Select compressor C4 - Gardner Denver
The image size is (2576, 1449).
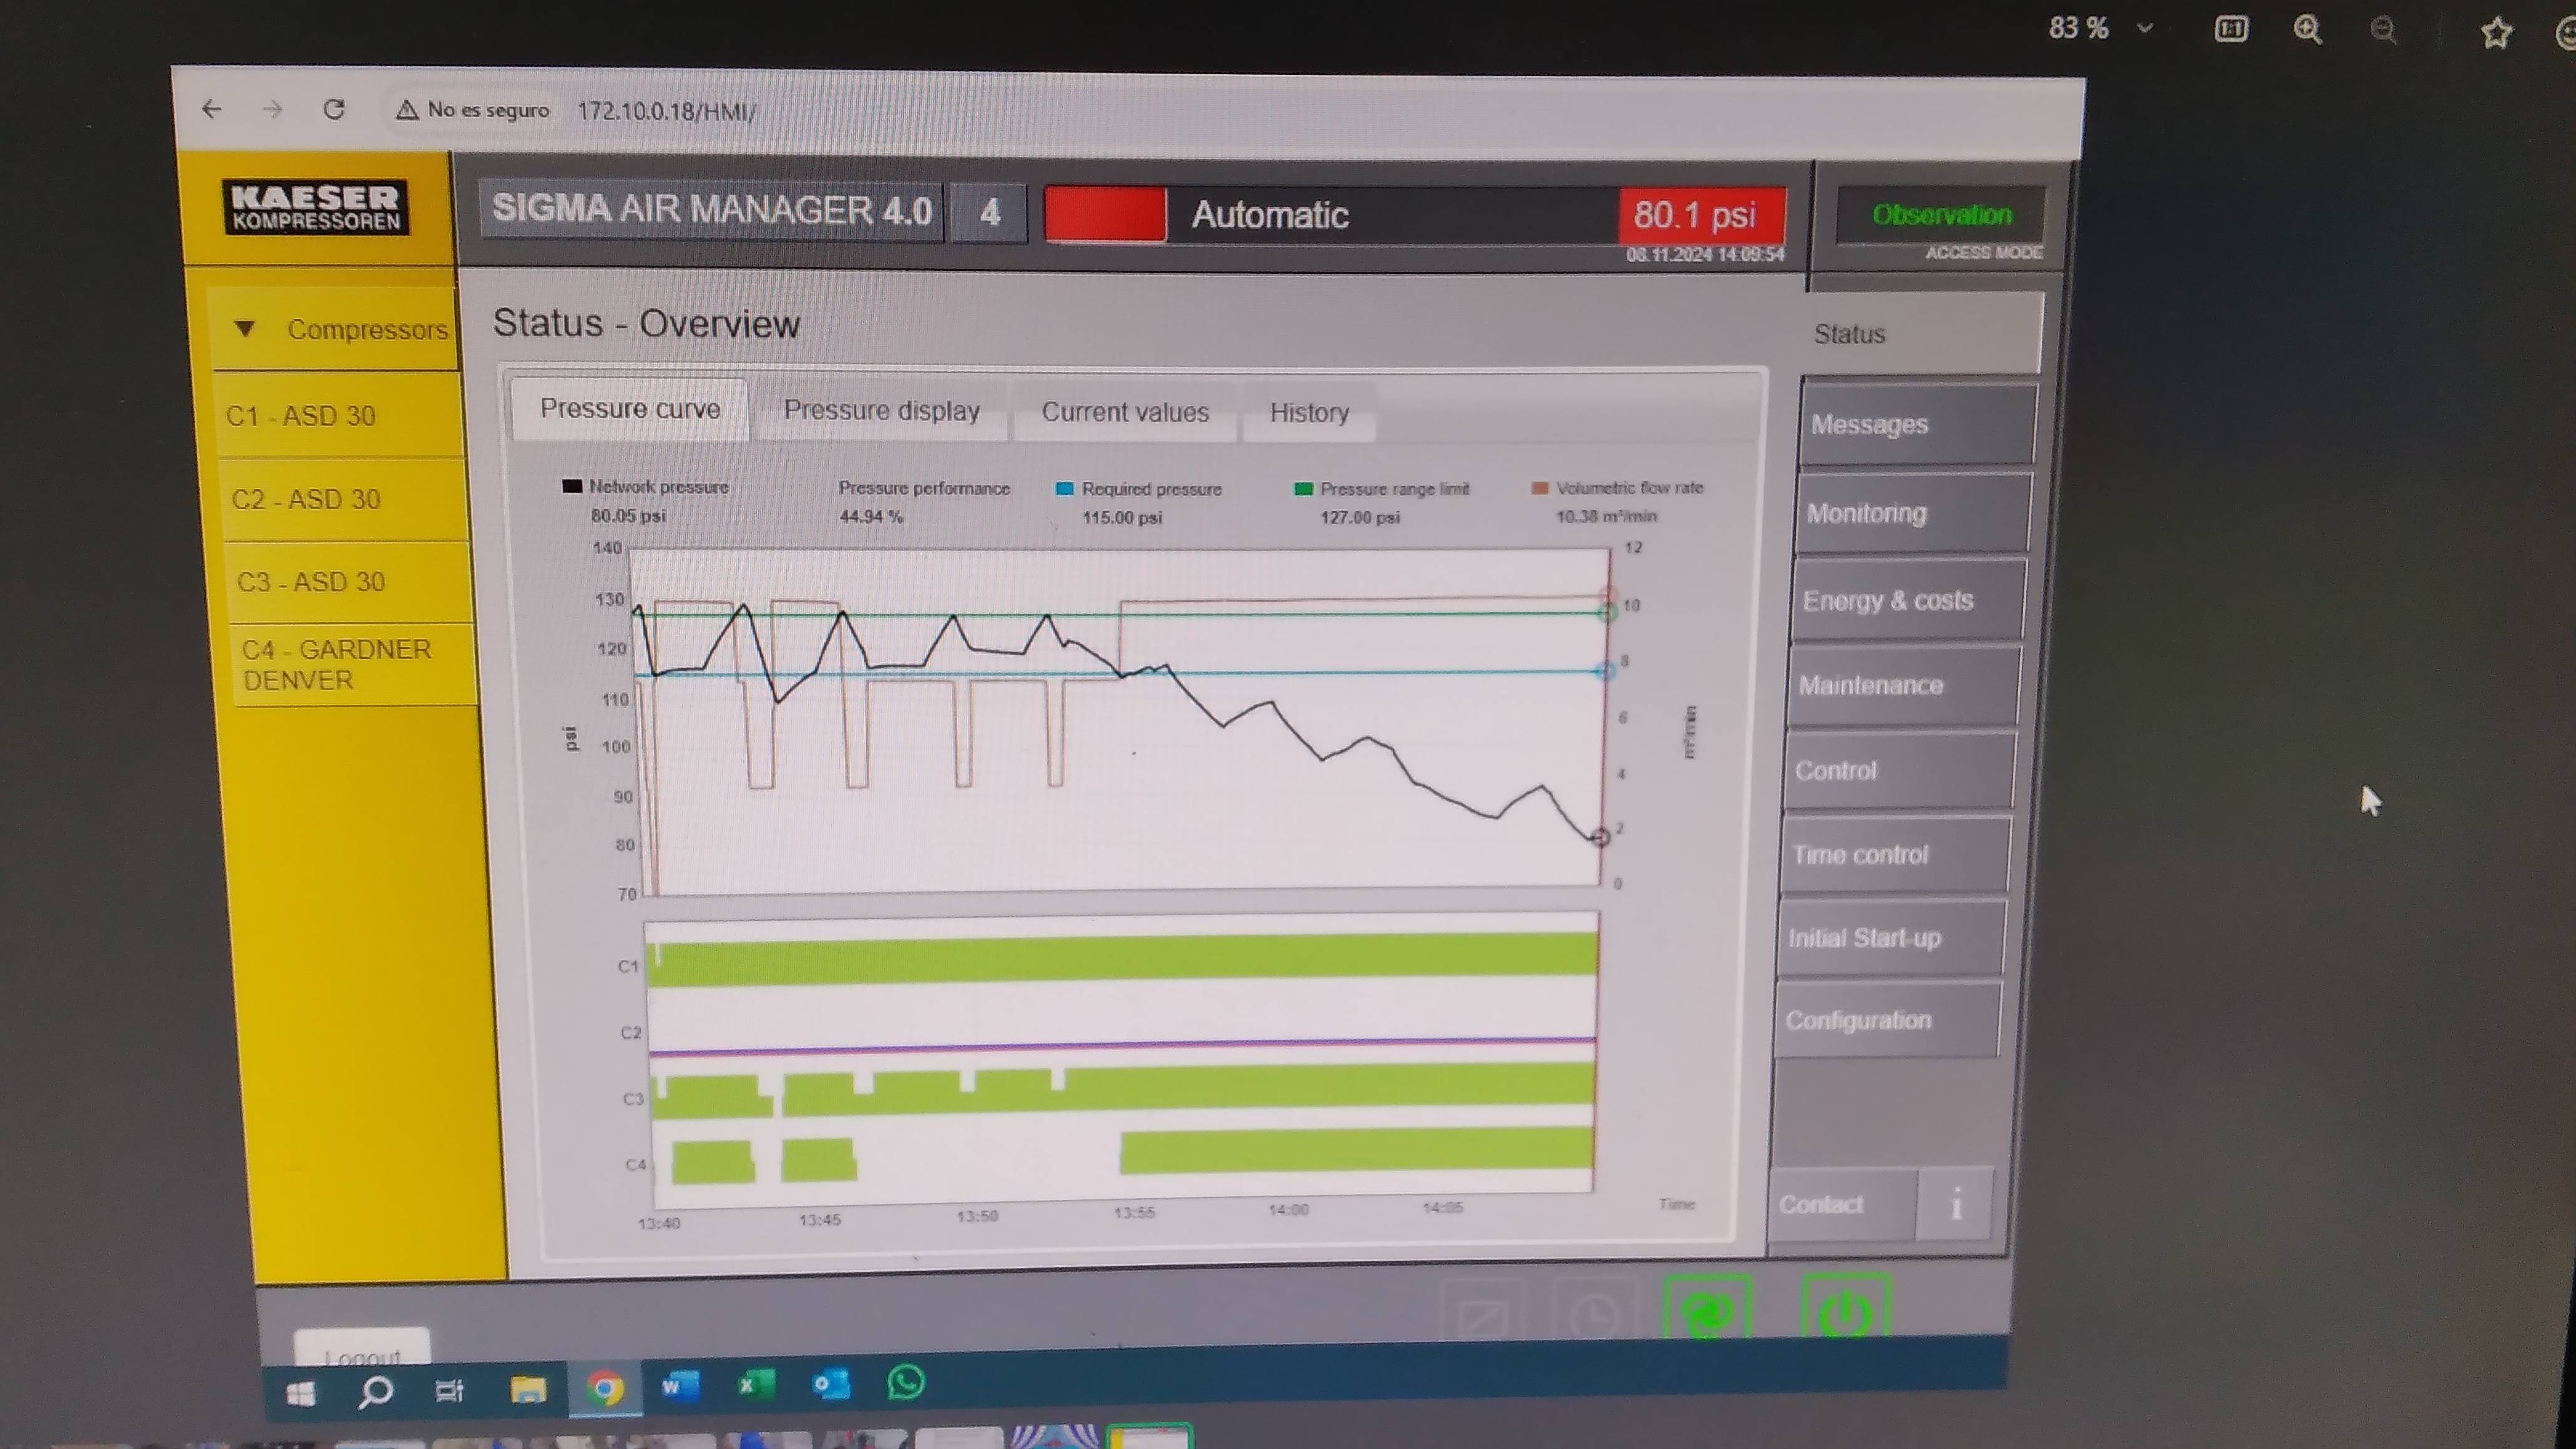click(353, 665)
